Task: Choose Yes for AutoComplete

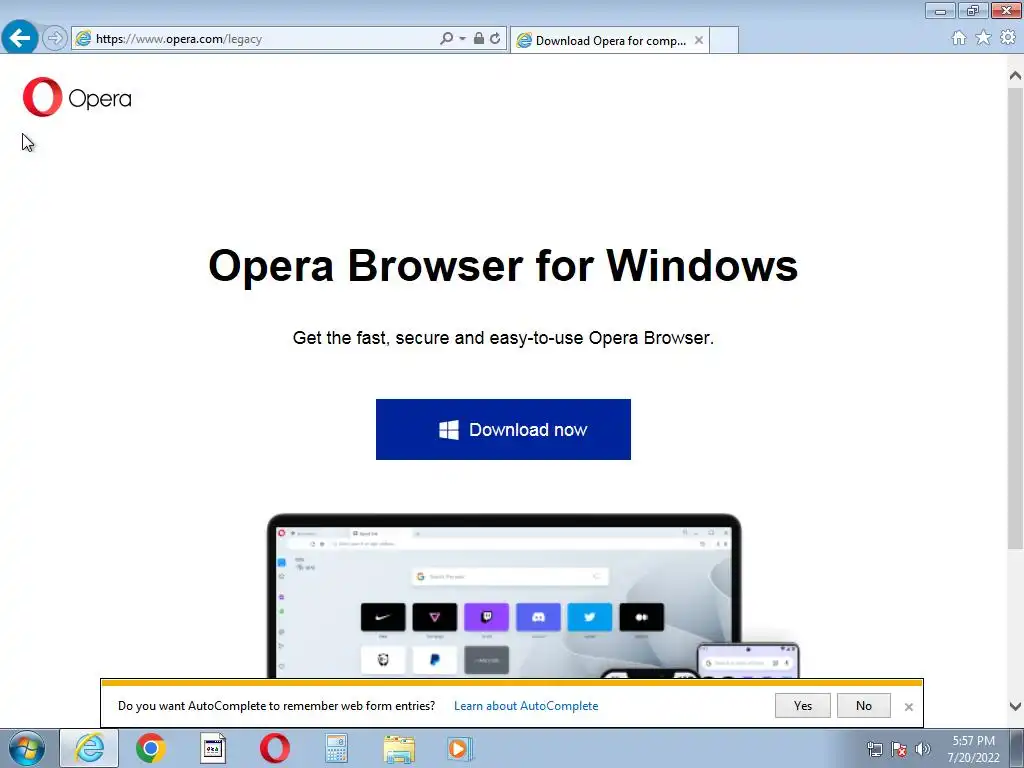Action: (x=803, y=706)
